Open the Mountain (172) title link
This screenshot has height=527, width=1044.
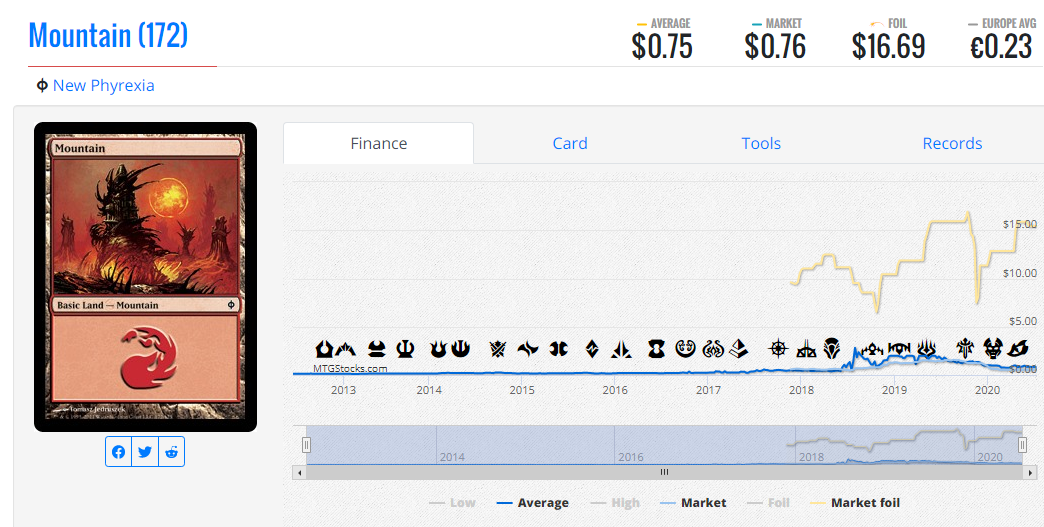(x=108, y=35)
